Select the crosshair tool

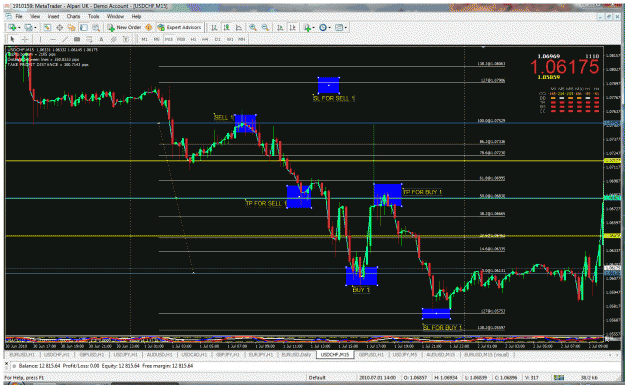[25, 39]
